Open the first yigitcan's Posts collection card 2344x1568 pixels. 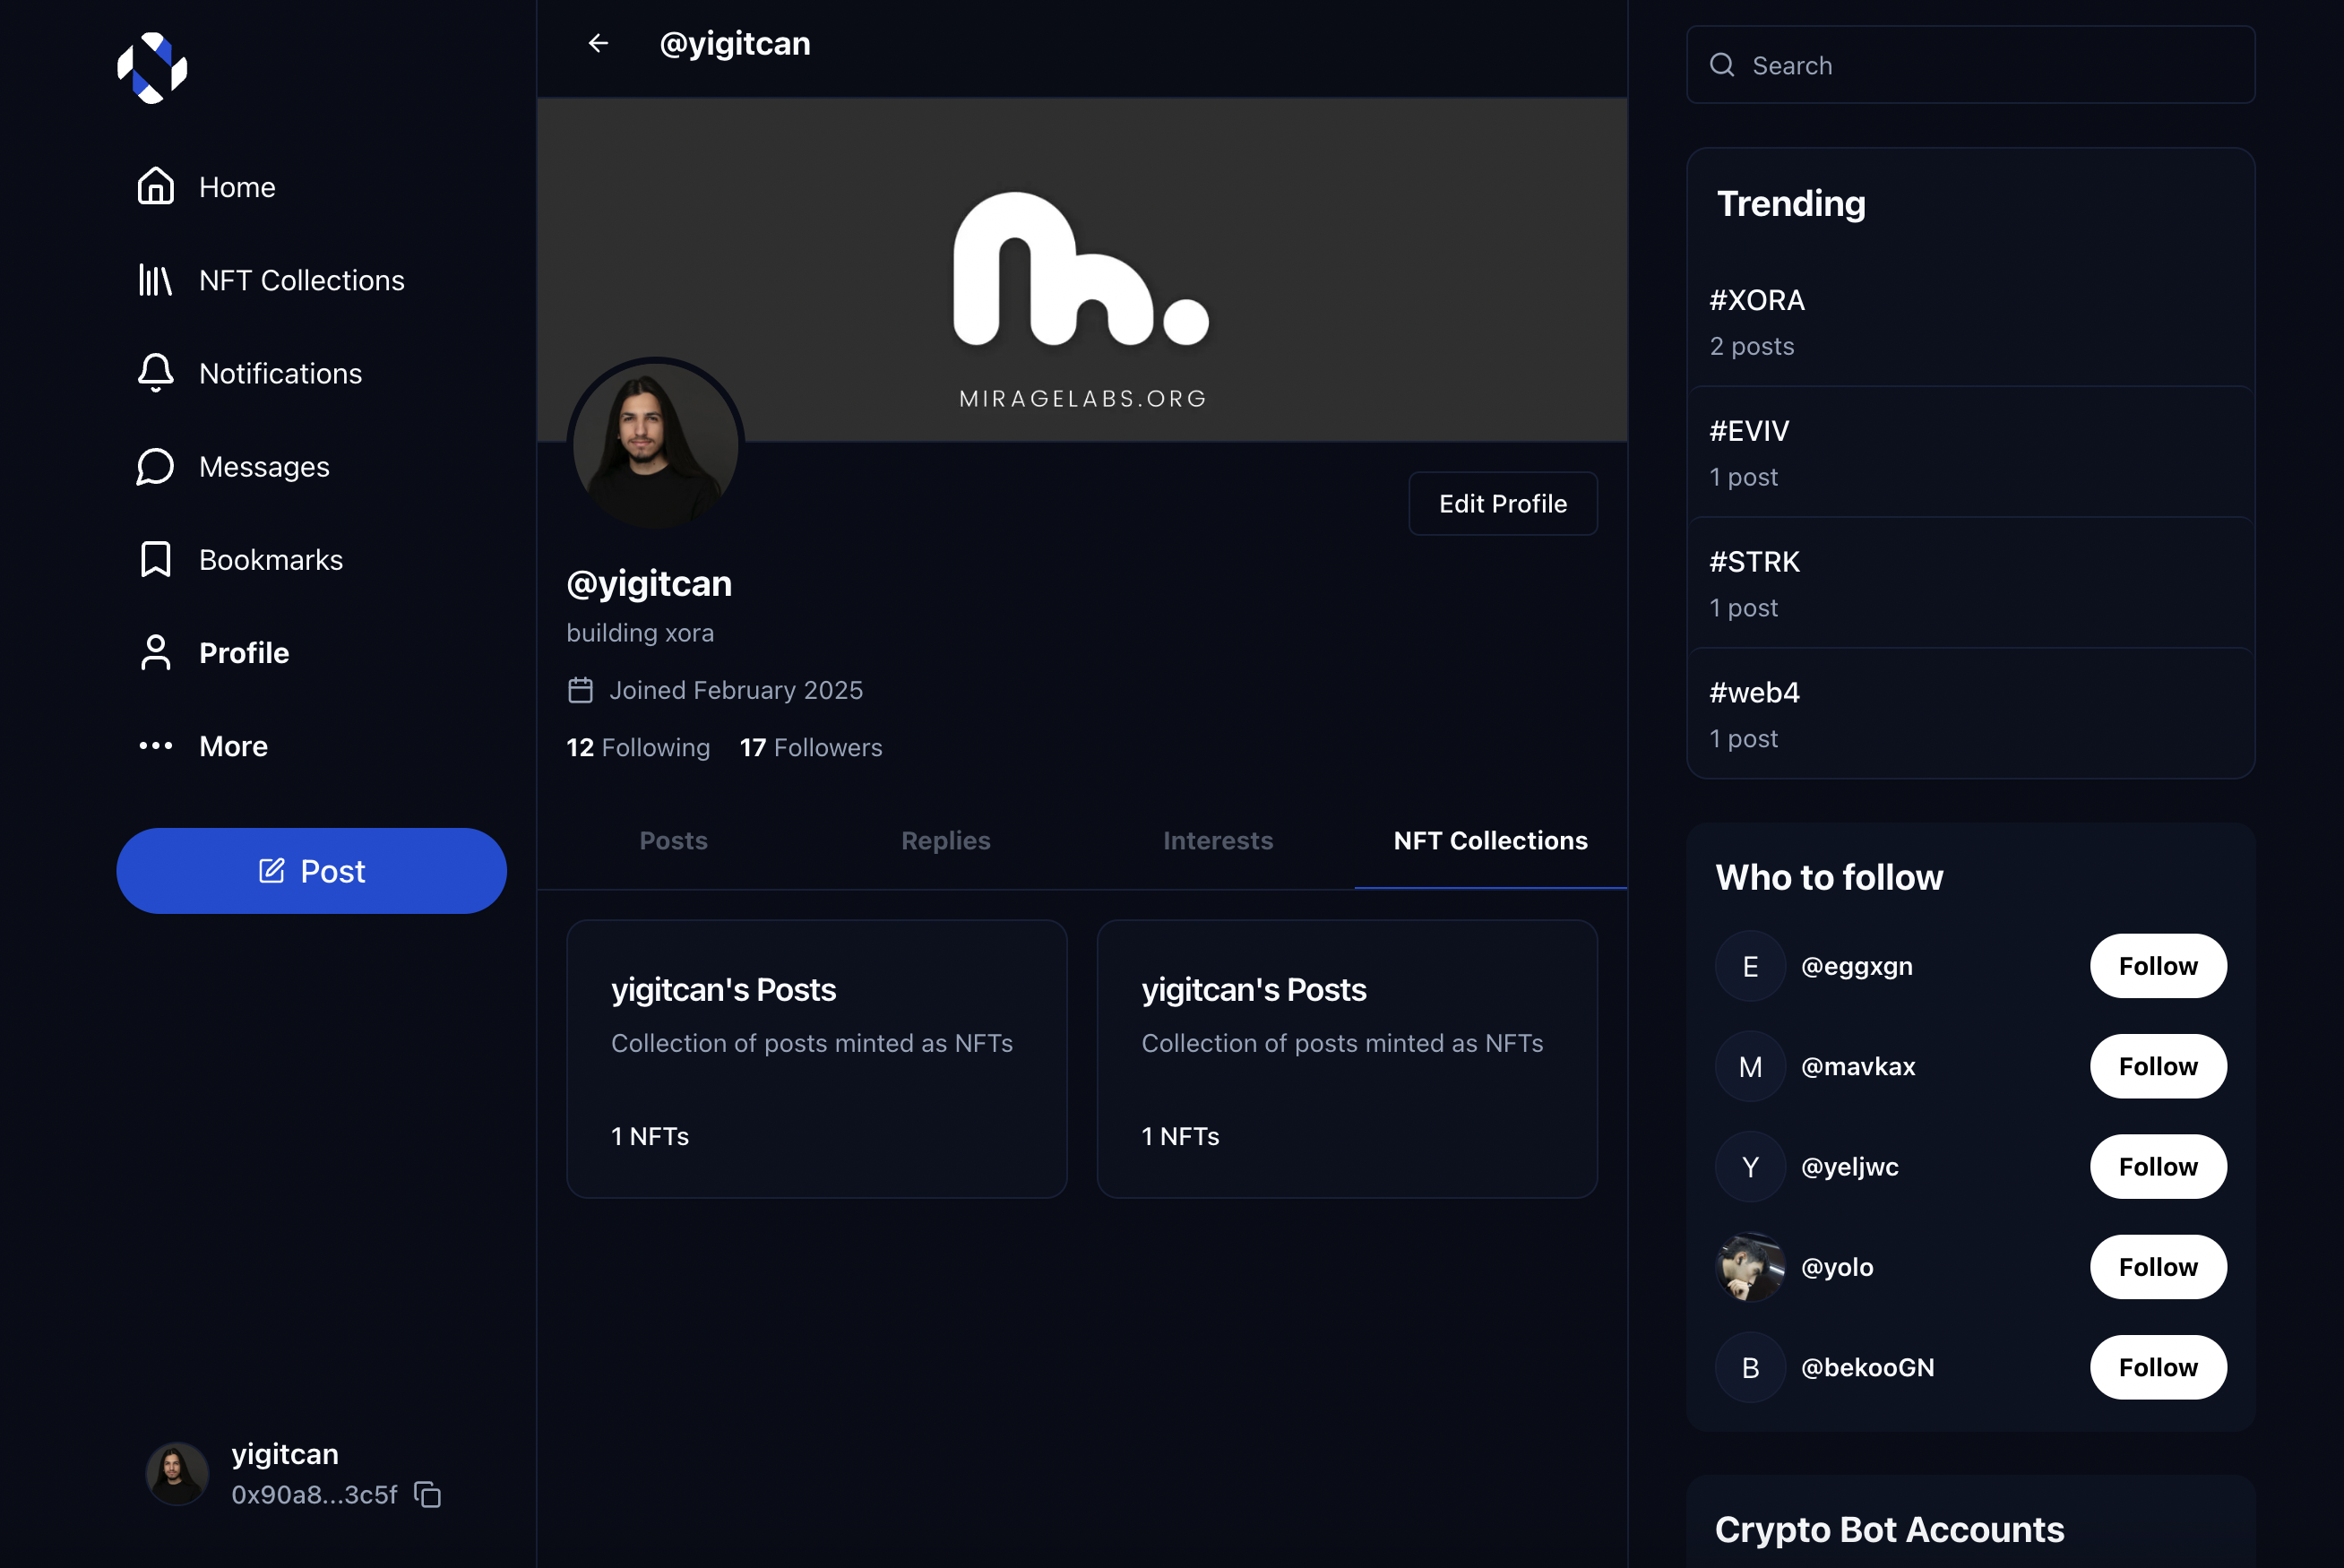click(x=817, y=1059)
